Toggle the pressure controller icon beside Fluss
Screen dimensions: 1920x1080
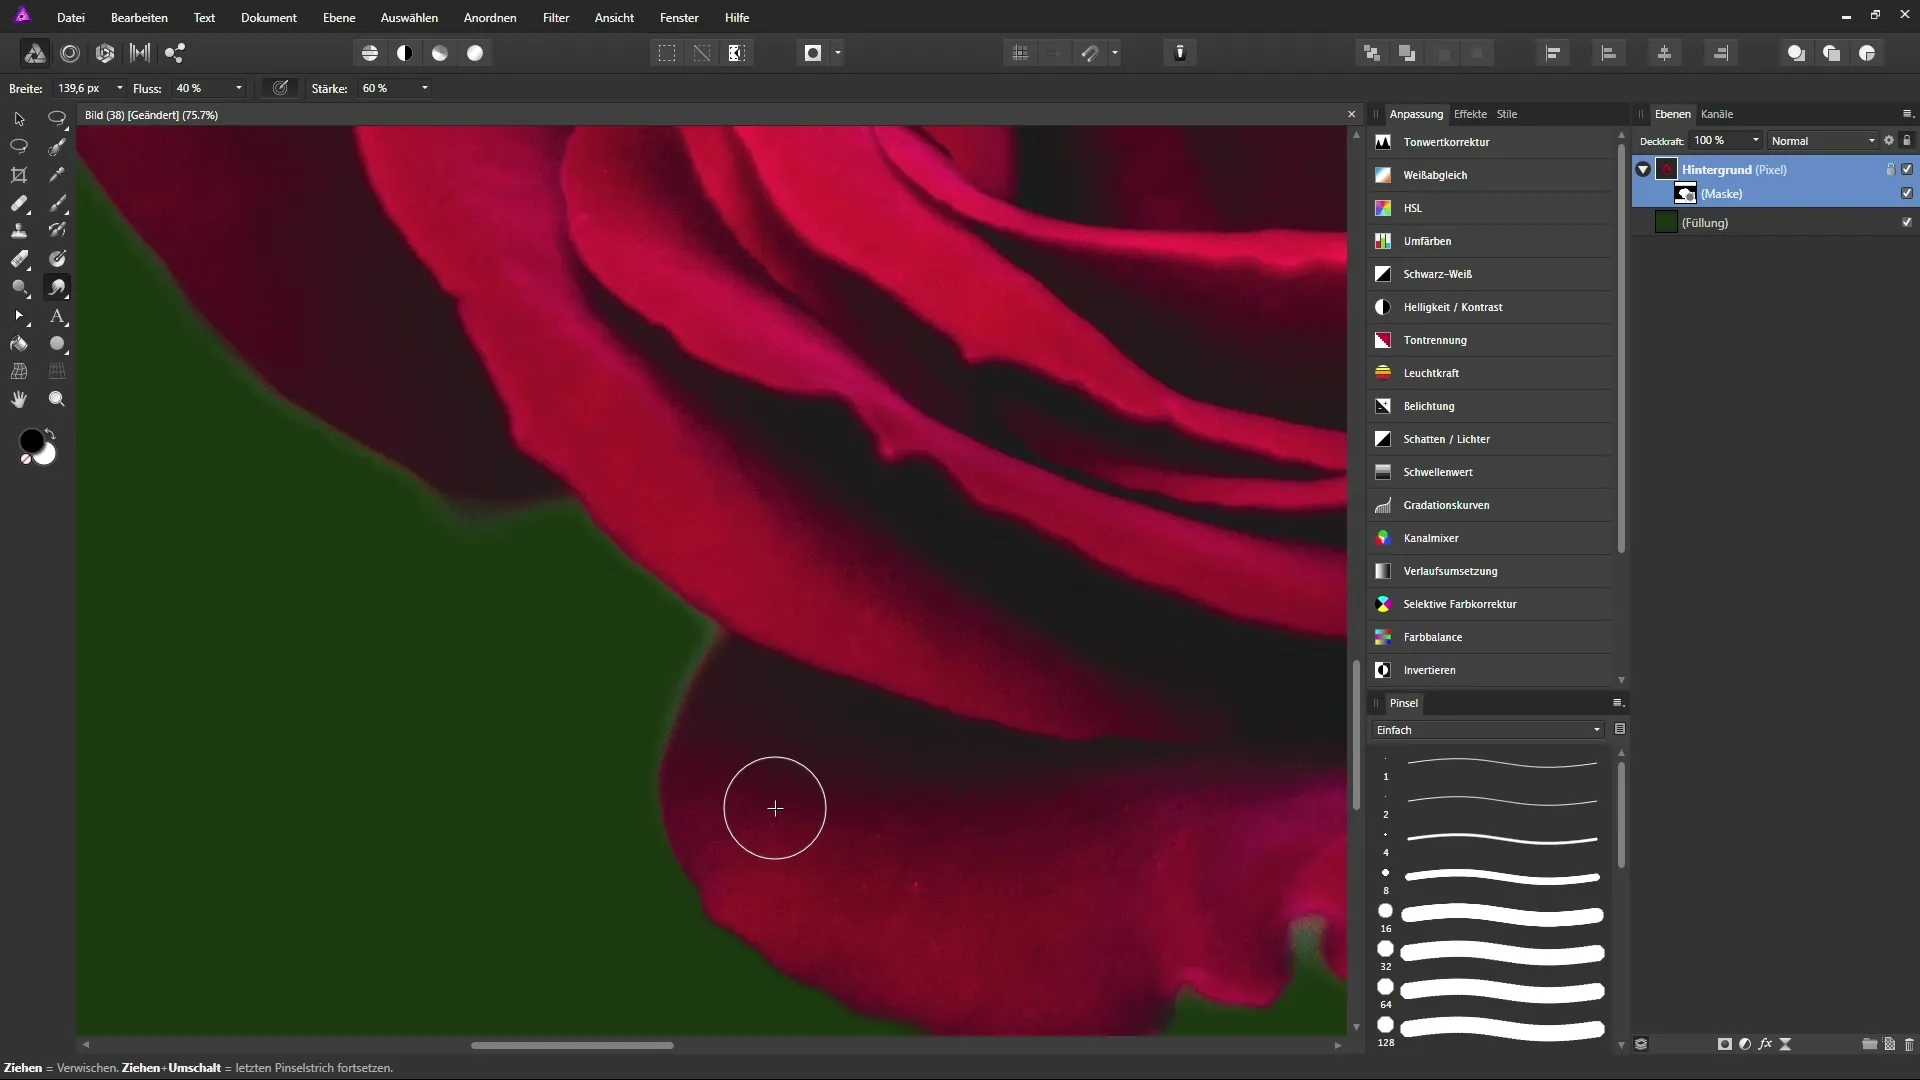tap(281, 88)
